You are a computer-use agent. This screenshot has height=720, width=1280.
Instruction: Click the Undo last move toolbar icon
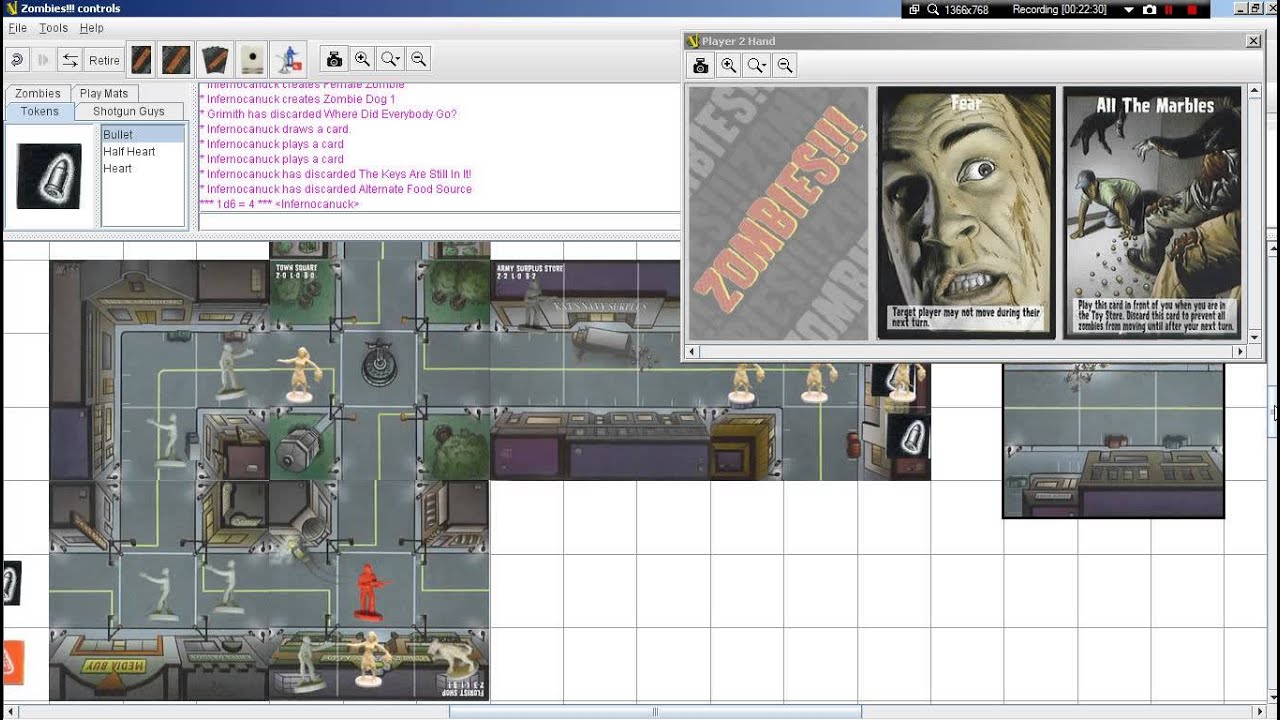pos(17,60)
